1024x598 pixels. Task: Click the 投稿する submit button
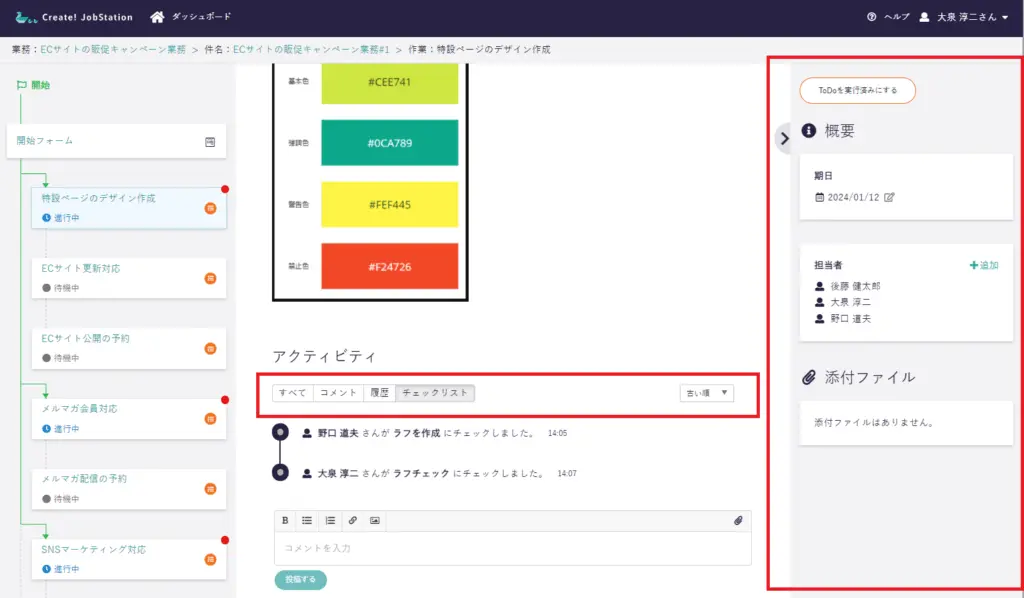300,579
